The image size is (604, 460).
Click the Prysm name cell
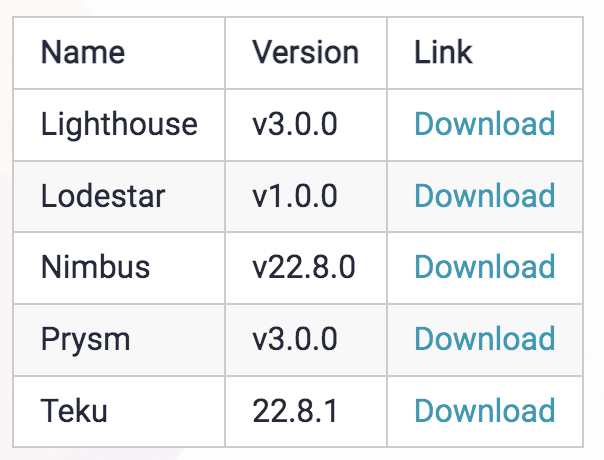[x=119, y=340]
